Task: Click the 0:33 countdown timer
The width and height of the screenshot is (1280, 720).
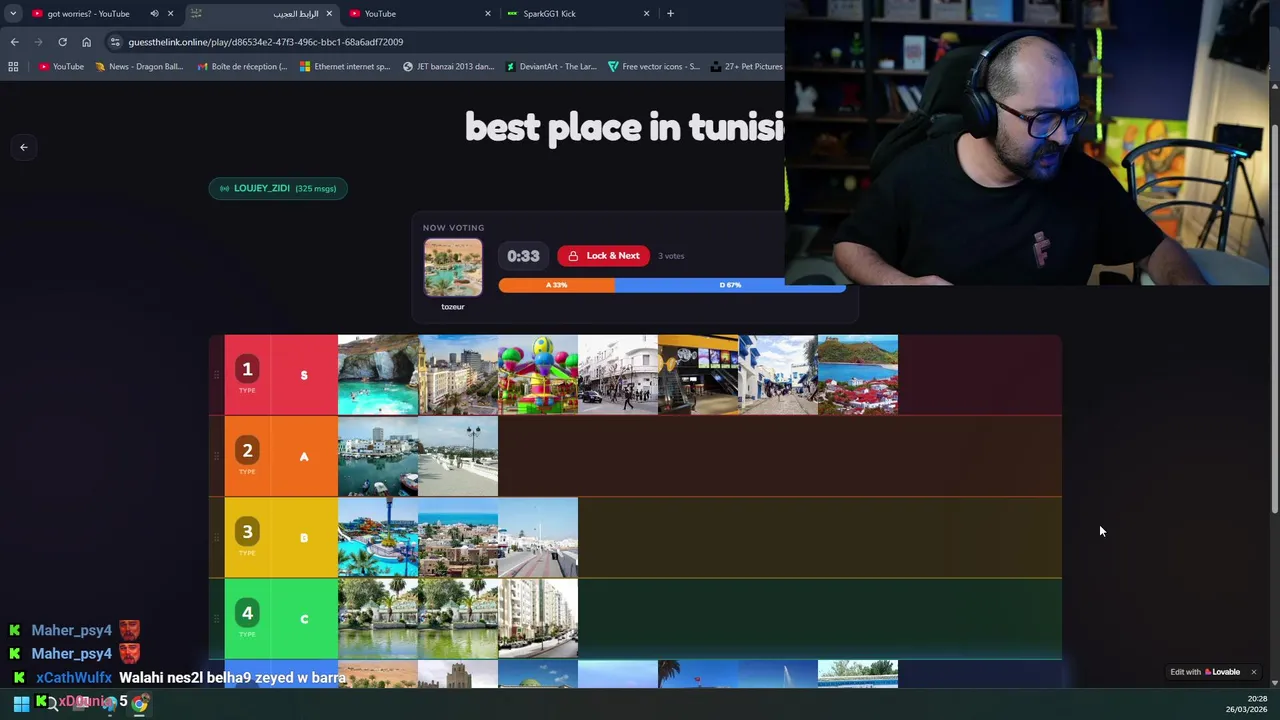Action: [x=523, y=256]
